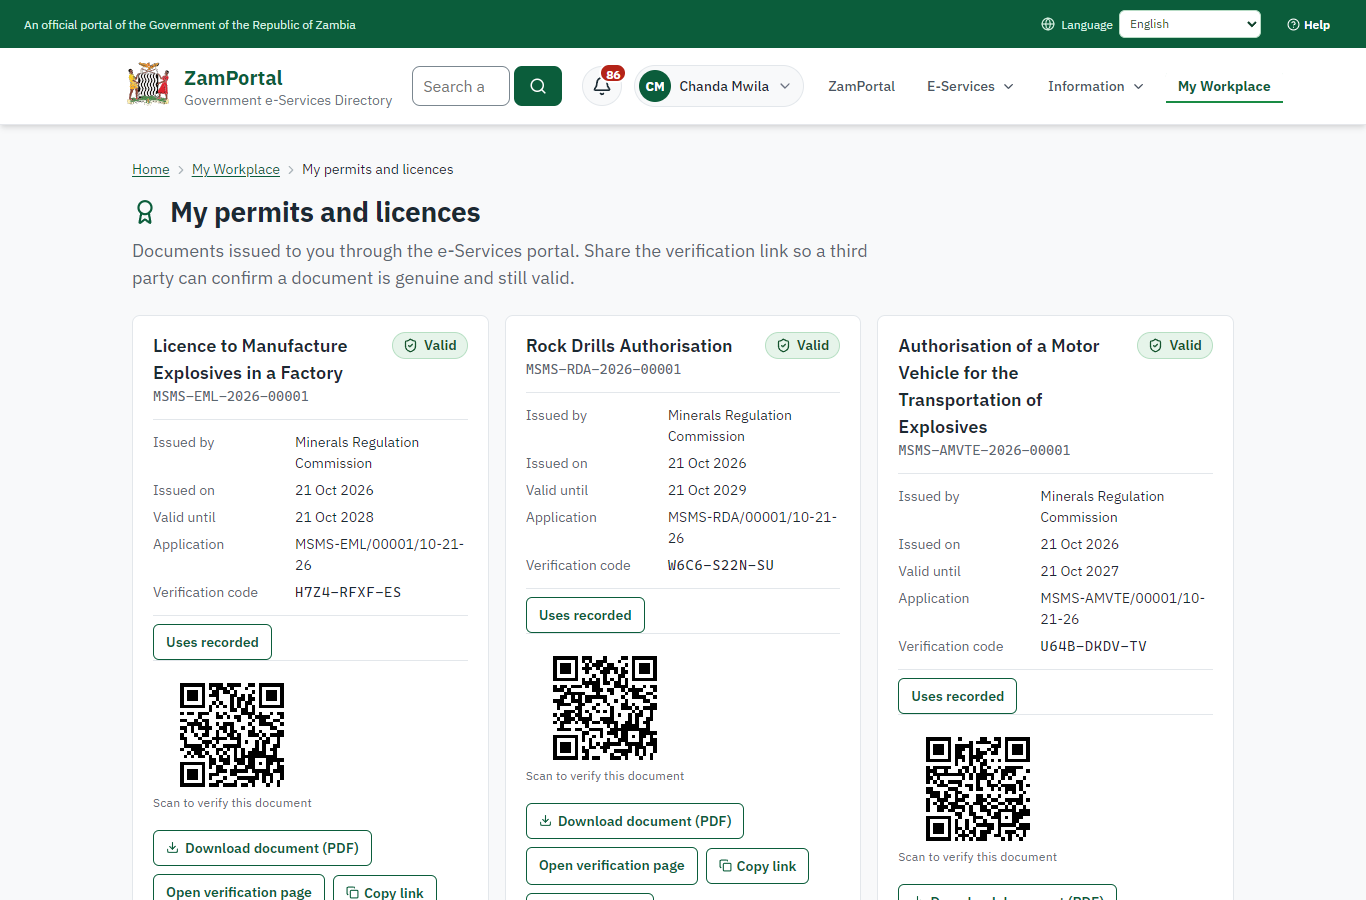1366x900 pixels.
Task: Follow the Home breadcrumb link
Action: pos(151,169)
